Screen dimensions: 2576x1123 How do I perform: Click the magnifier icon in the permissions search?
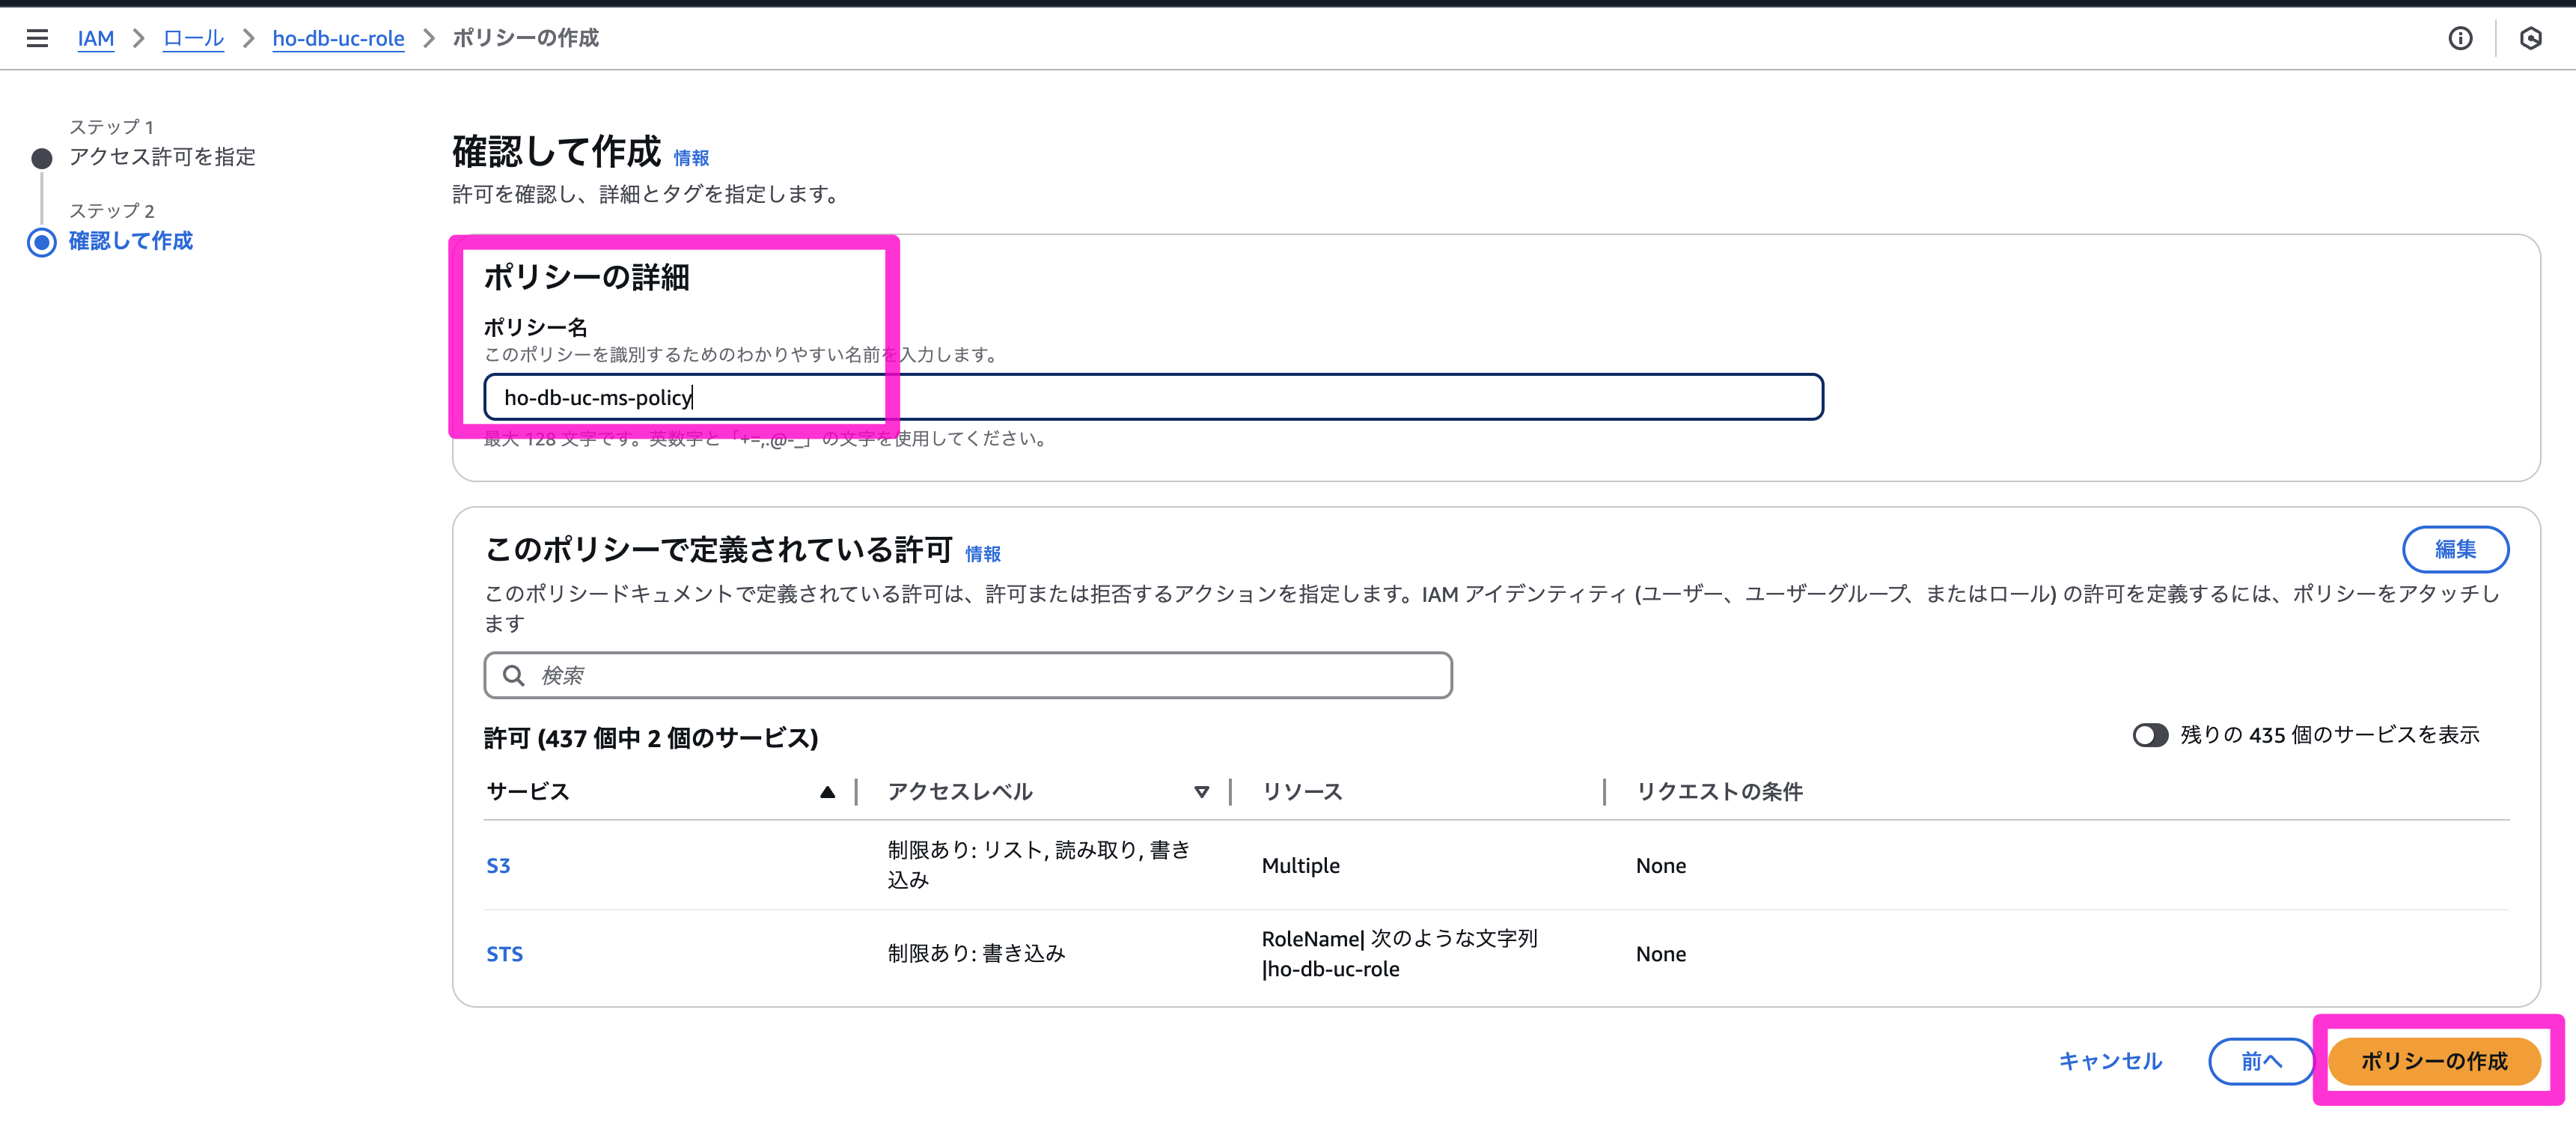(513, 675)
